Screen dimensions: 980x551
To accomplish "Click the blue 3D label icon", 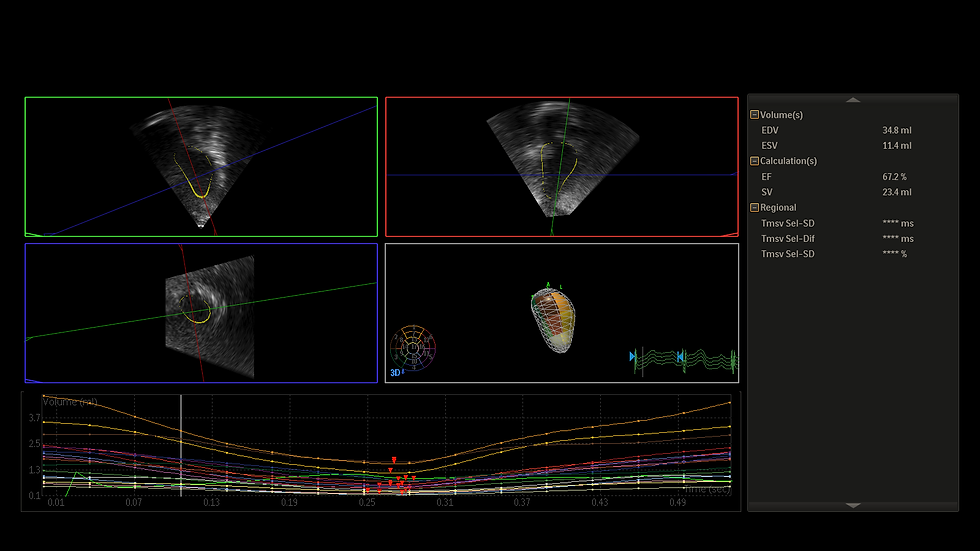I will (396, 373).
